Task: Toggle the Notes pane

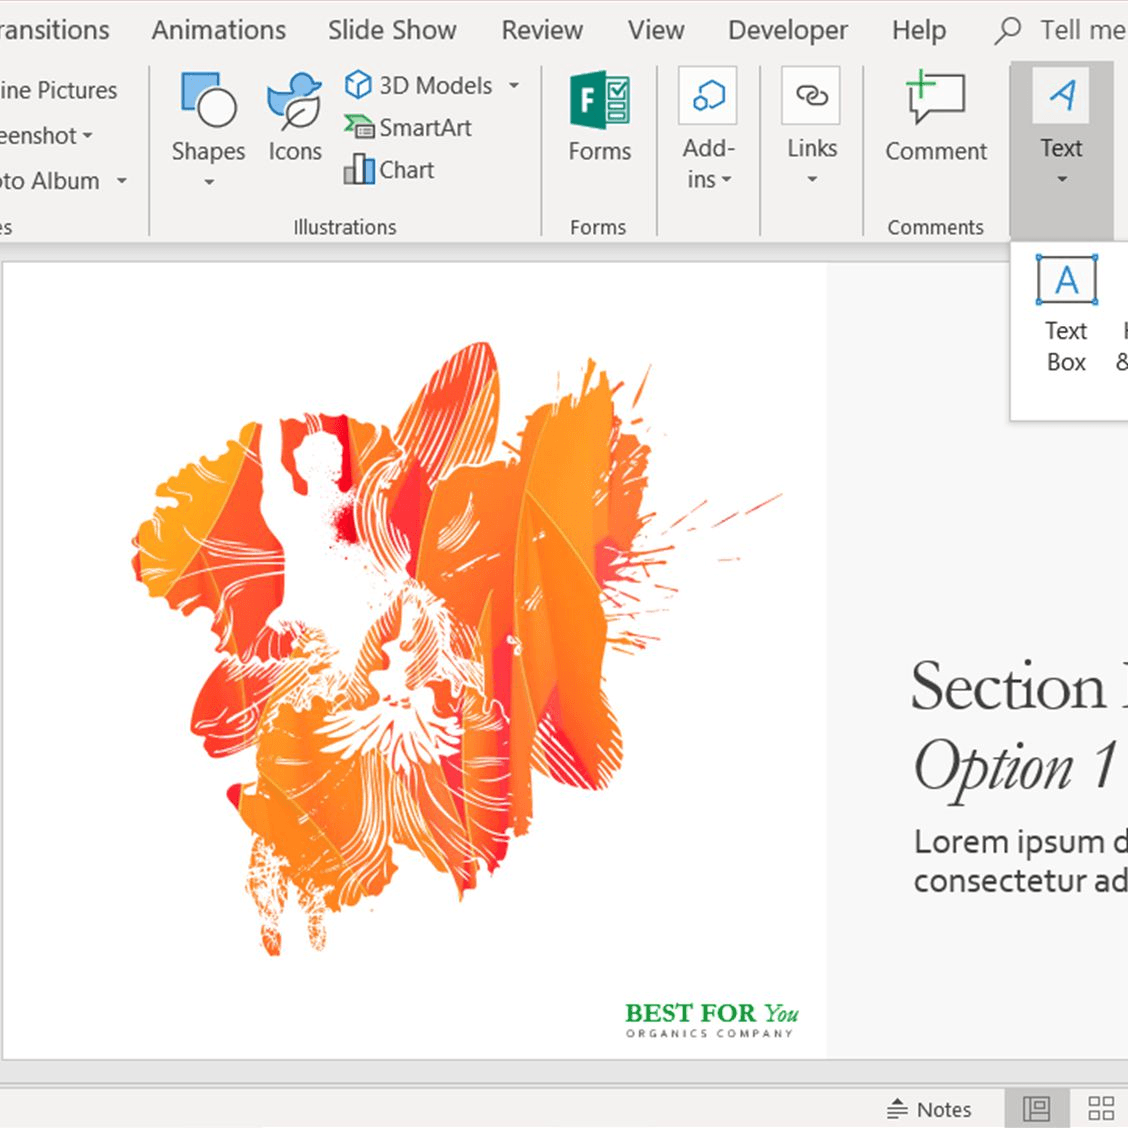Action: click(929, 1109)
